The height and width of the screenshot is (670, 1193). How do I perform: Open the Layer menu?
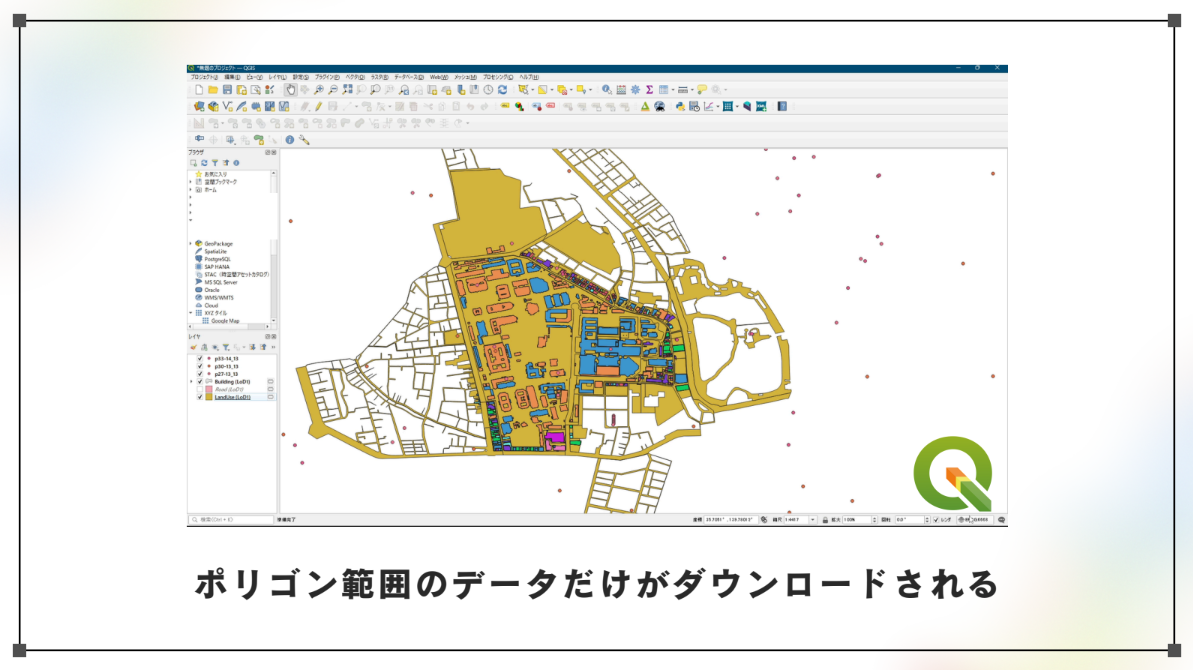[278, 77]
